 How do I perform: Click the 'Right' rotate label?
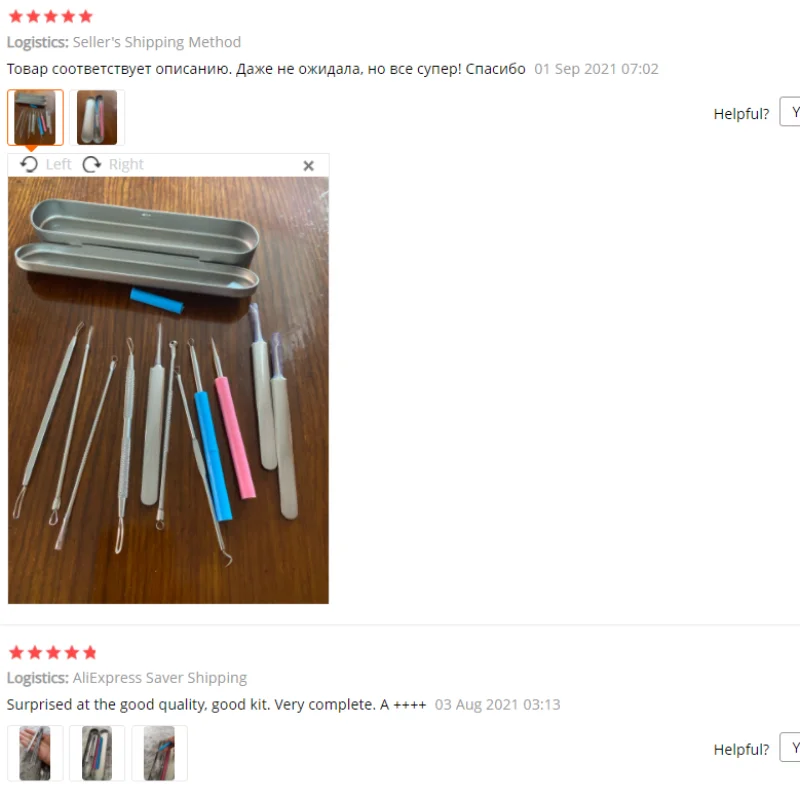(x=126, y=164)
